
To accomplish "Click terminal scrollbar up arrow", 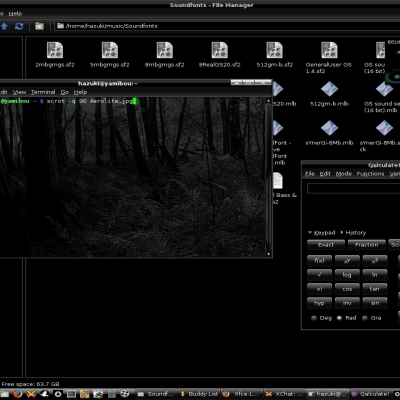I will coord(269,100).
